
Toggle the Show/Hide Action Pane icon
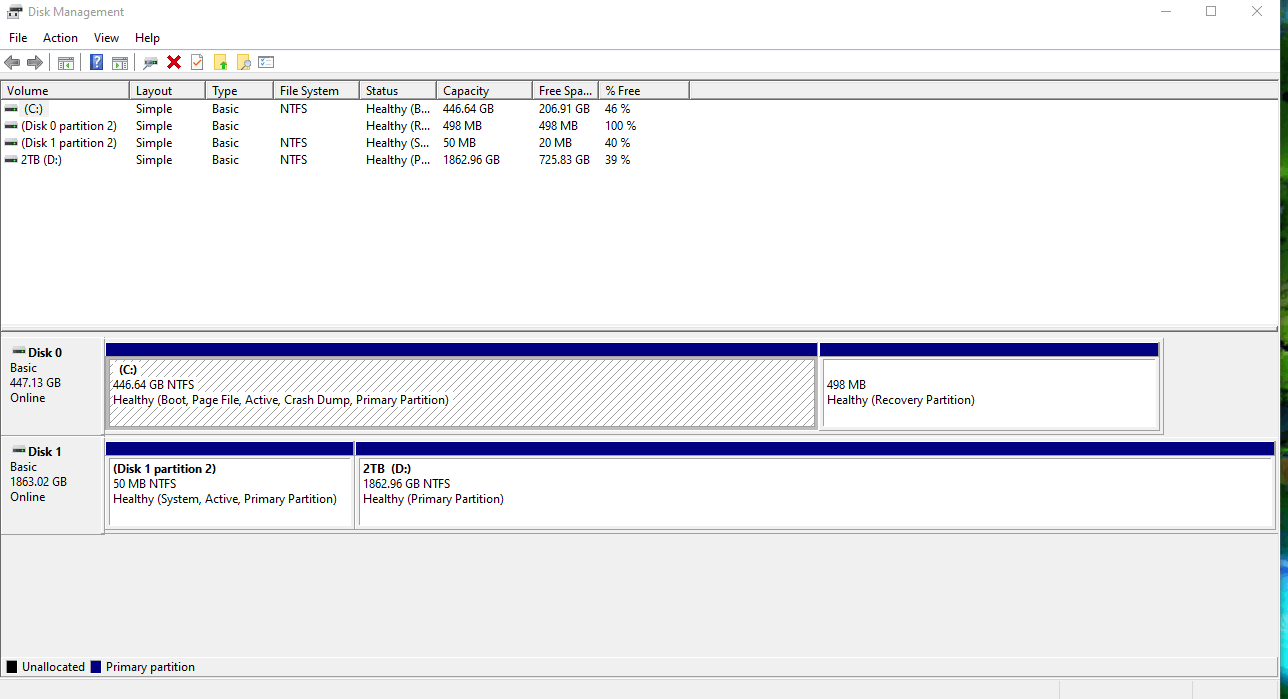[120, 62]
